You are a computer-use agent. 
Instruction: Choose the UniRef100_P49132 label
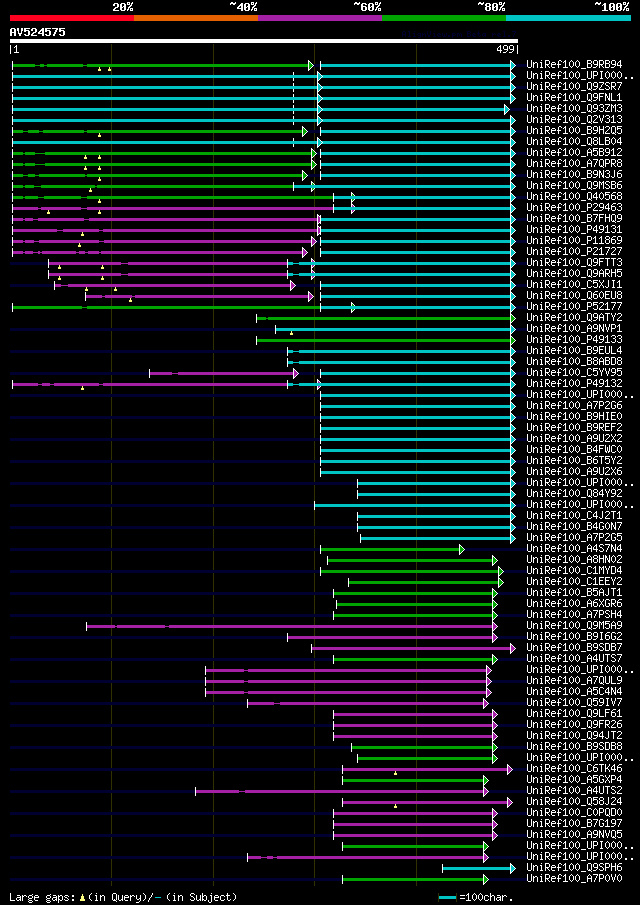(x=574, y=383)
